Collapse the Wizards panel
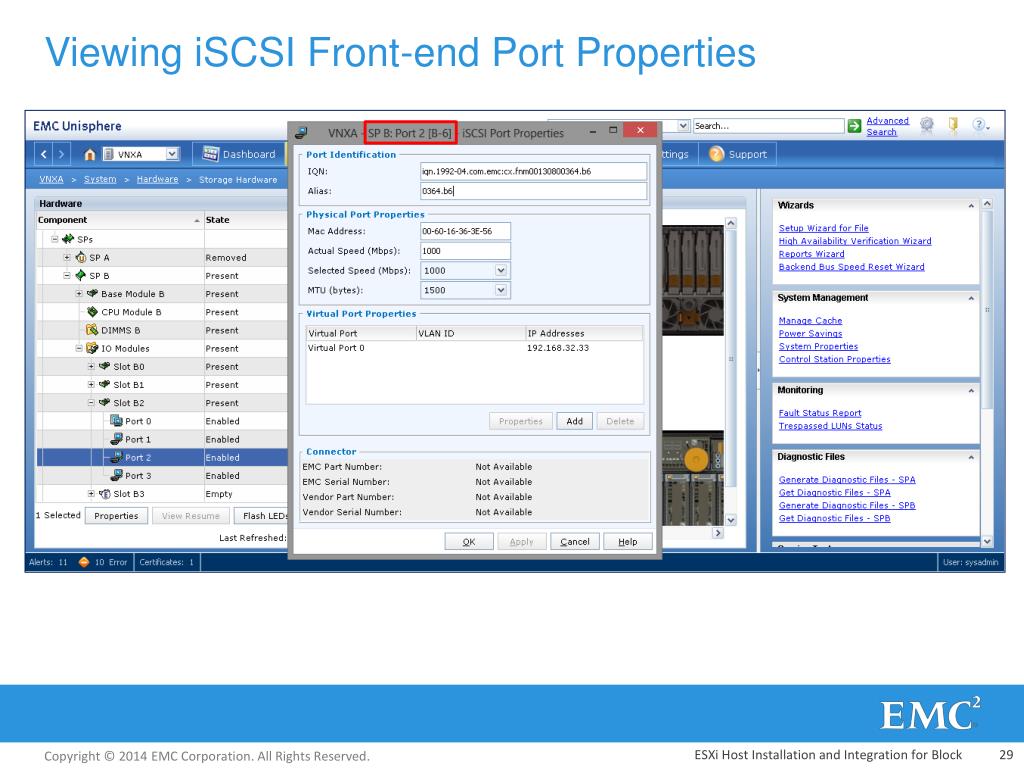This screenshot has width=1024, height=768. tap(971, 206)
